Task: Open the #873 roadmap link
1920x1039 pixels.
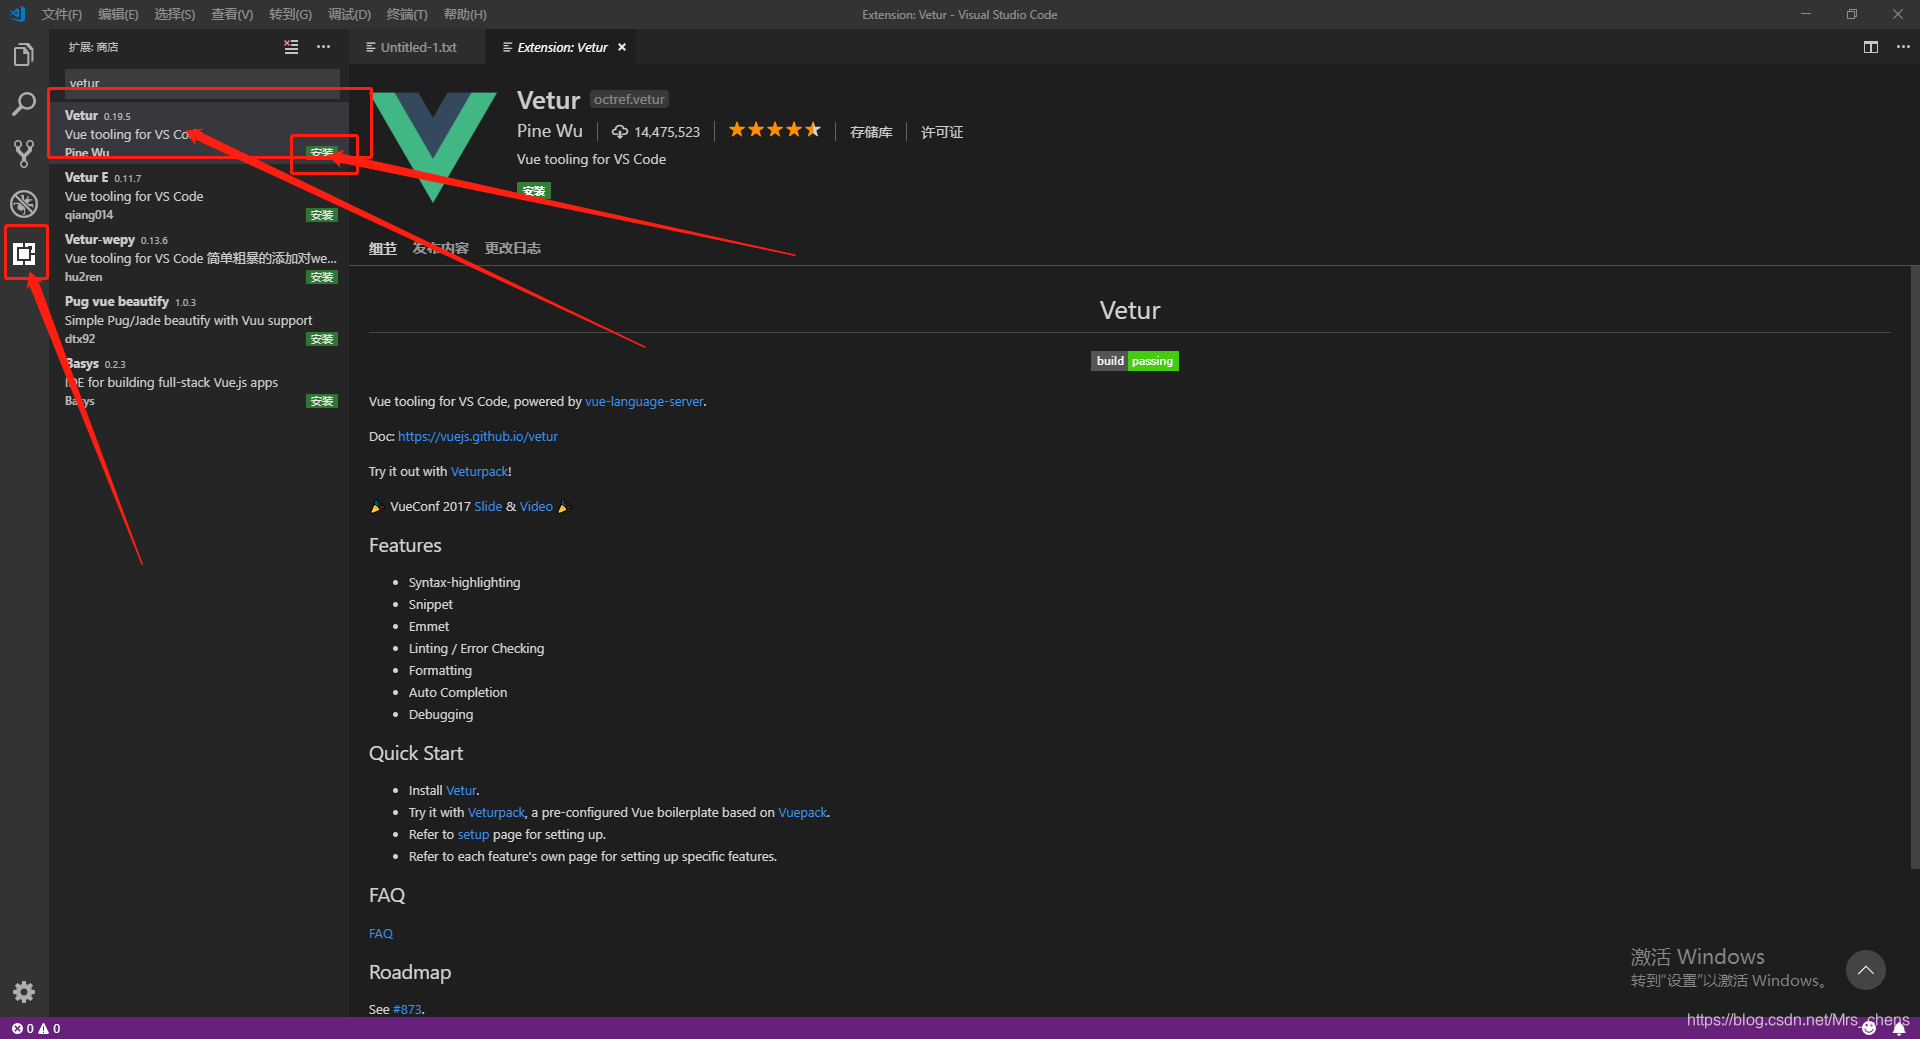Action: click(x=408, y=1009)
